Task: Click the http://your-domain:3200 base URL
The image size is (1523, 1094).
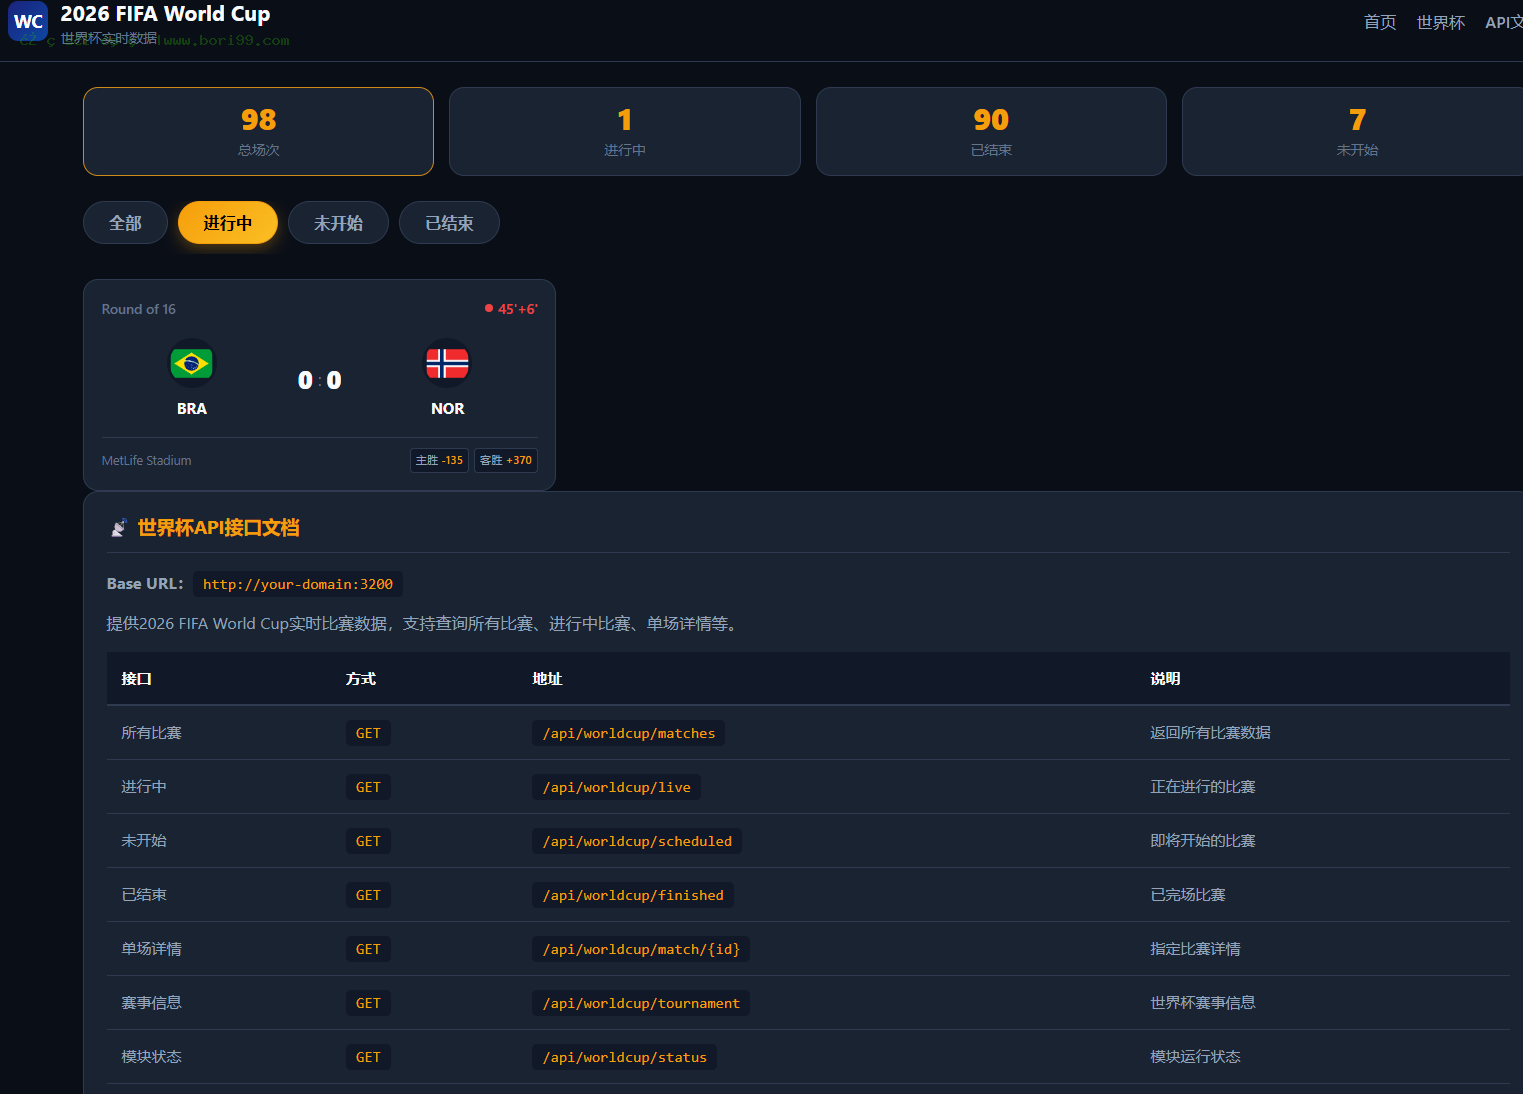Action: pyautogui.click(x=298, y=584)
